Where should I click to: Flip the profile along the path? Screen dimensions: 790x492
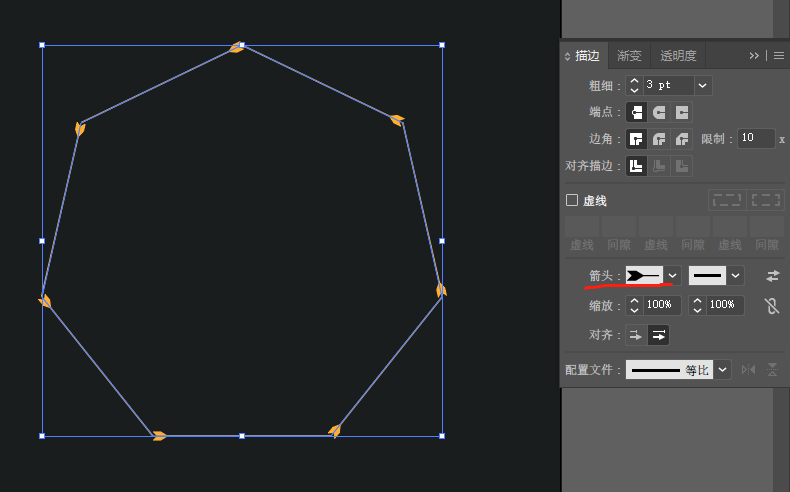click(748, 370)
